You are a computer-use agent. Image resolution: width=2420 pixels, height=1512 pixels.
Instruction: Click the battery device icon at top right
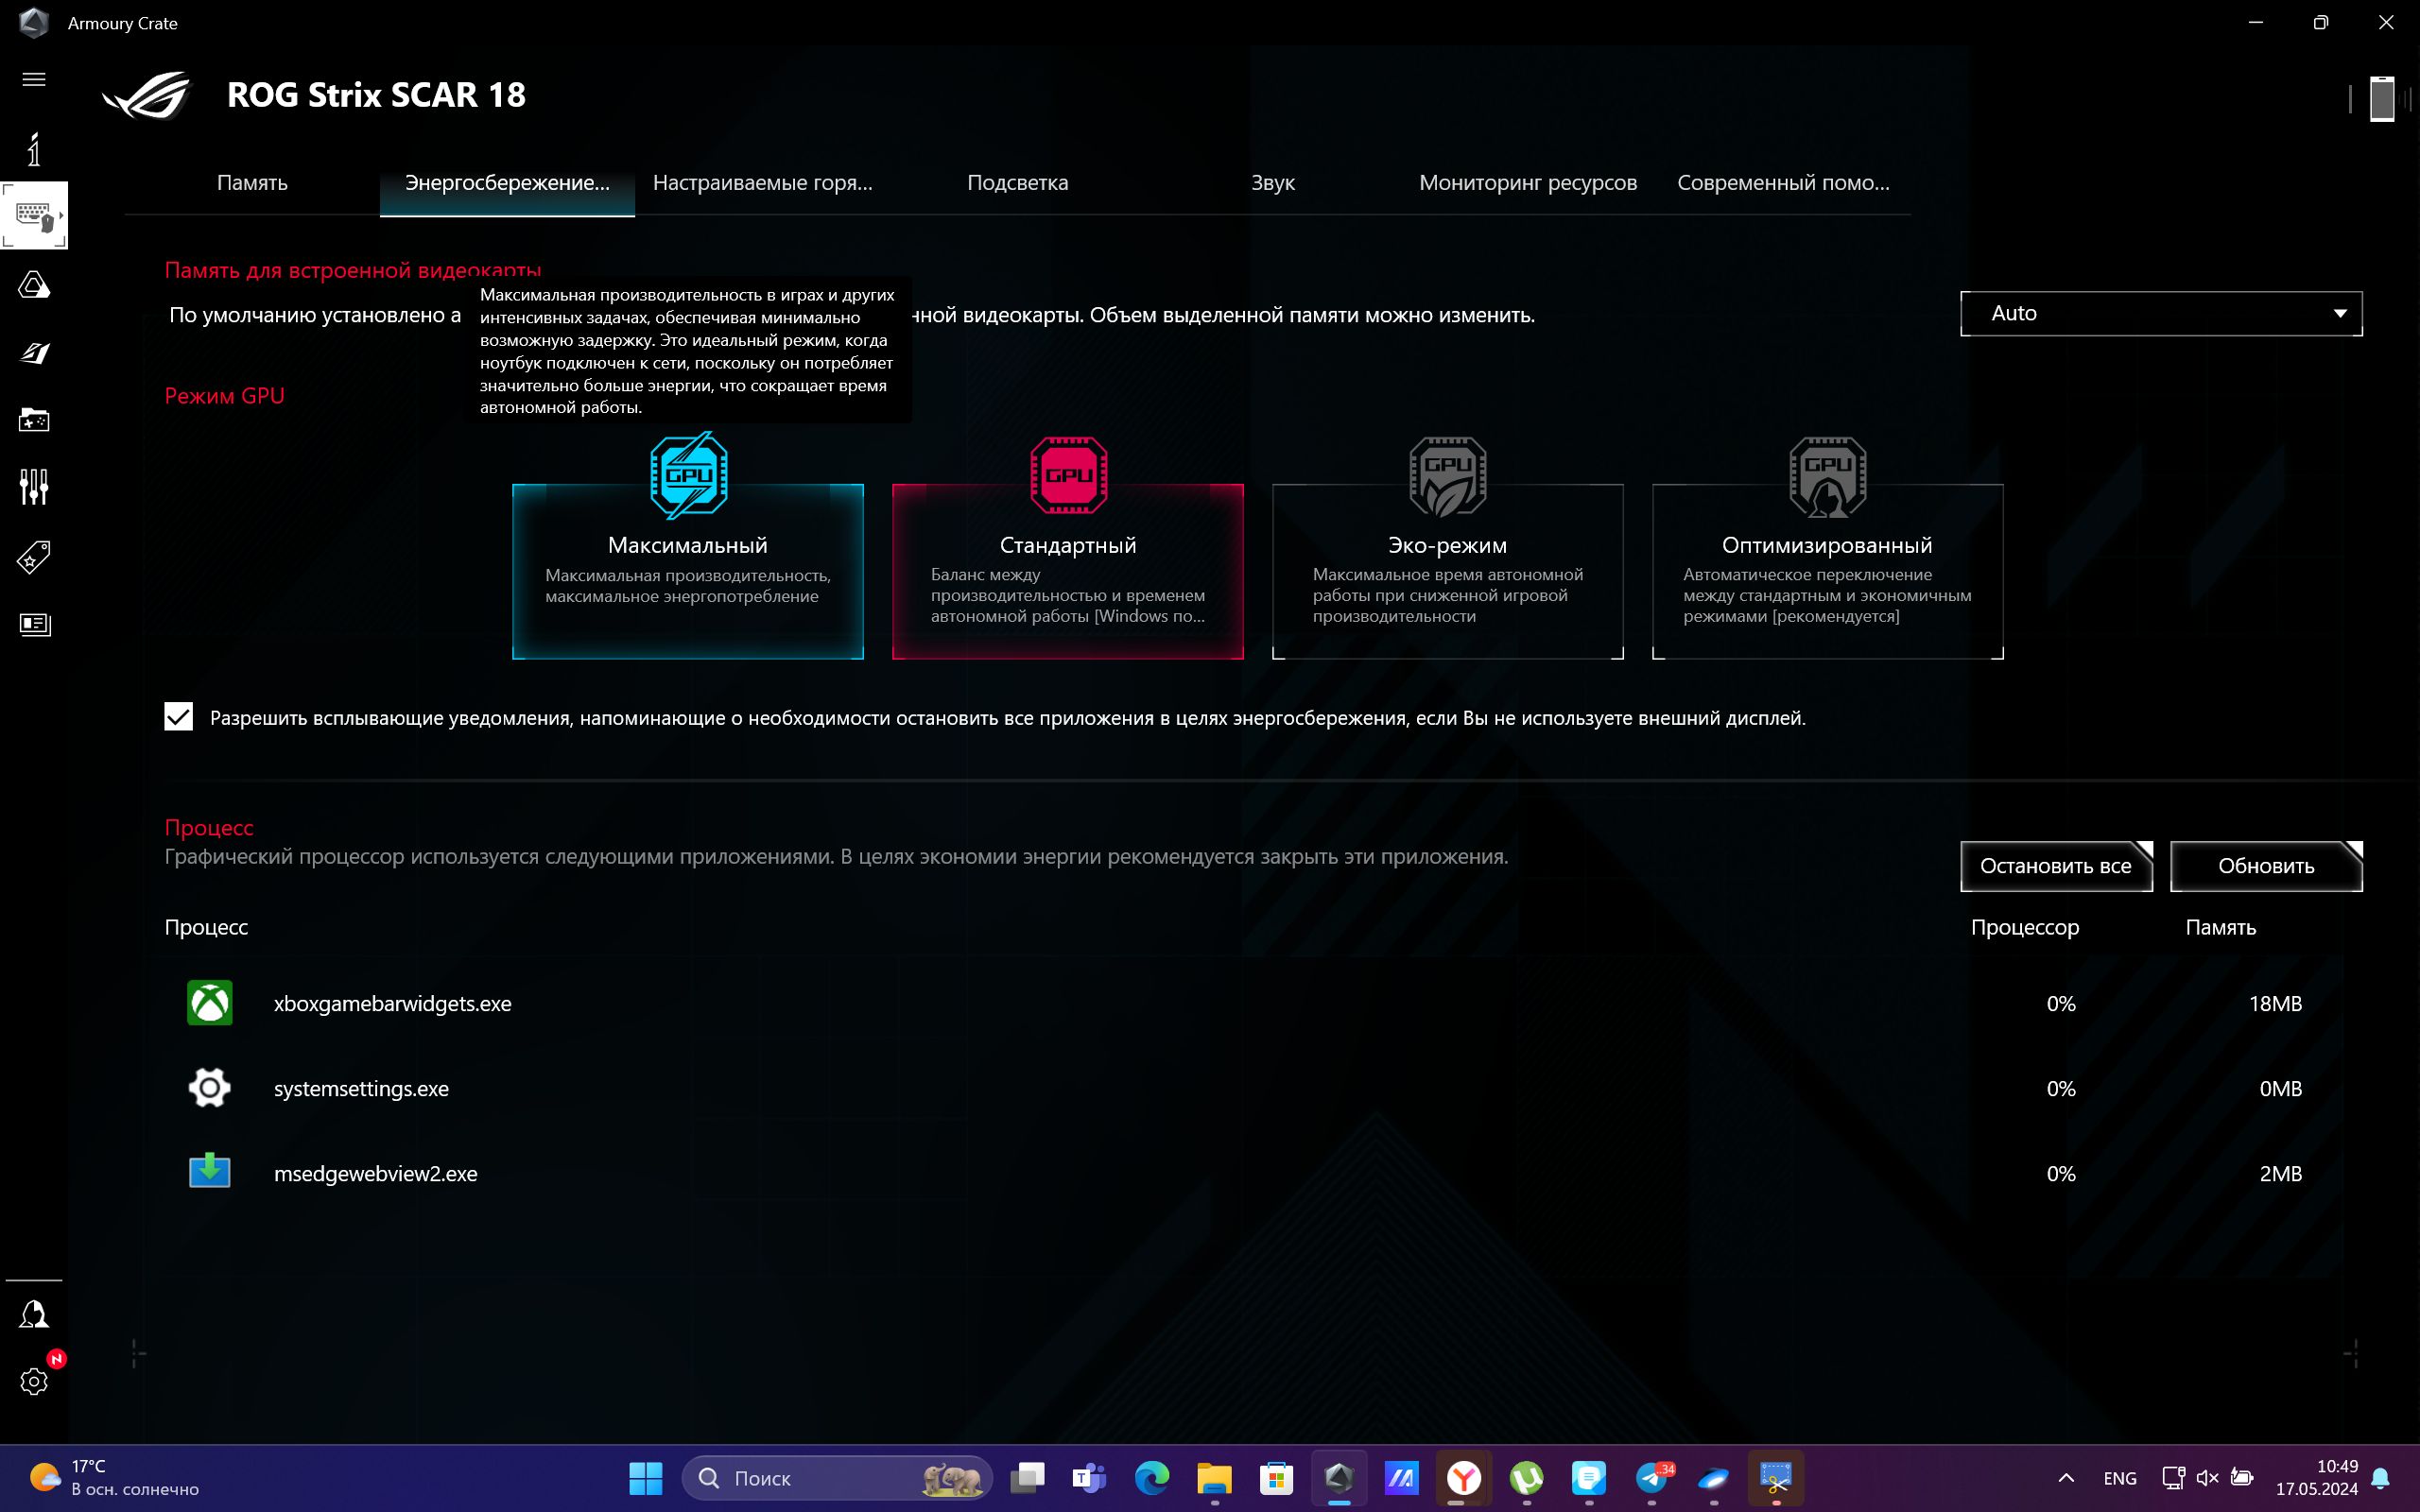tap(2382, 99)
